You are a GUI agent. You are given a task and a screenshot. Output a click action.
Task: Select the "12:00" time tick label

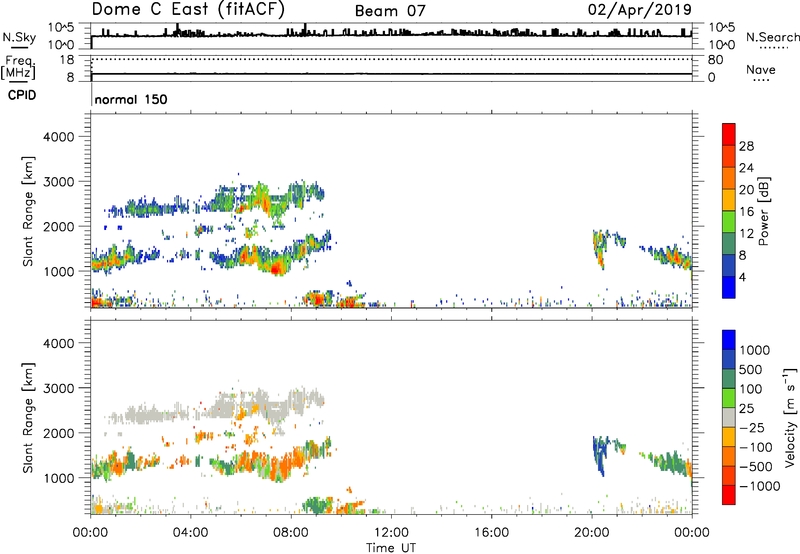[391, 533]
